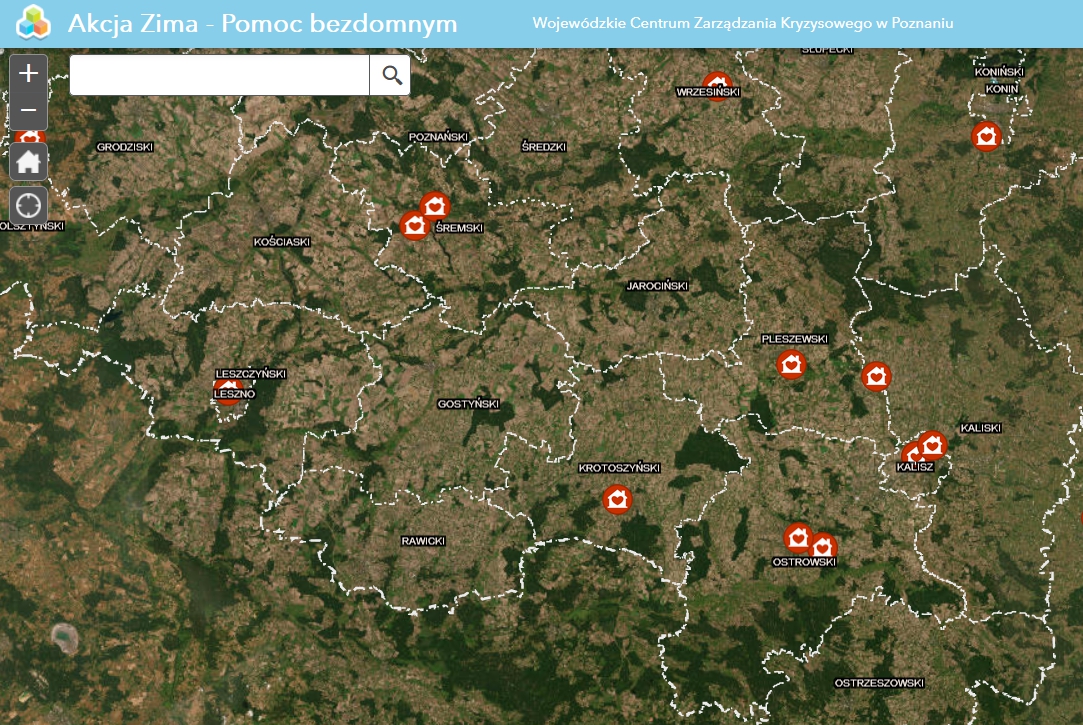Image resolution: width=1083 pixels, height=725 pixels.
Task: Open shelter marker below KROTOSZYŃSKI label
Action: [617, 499]
